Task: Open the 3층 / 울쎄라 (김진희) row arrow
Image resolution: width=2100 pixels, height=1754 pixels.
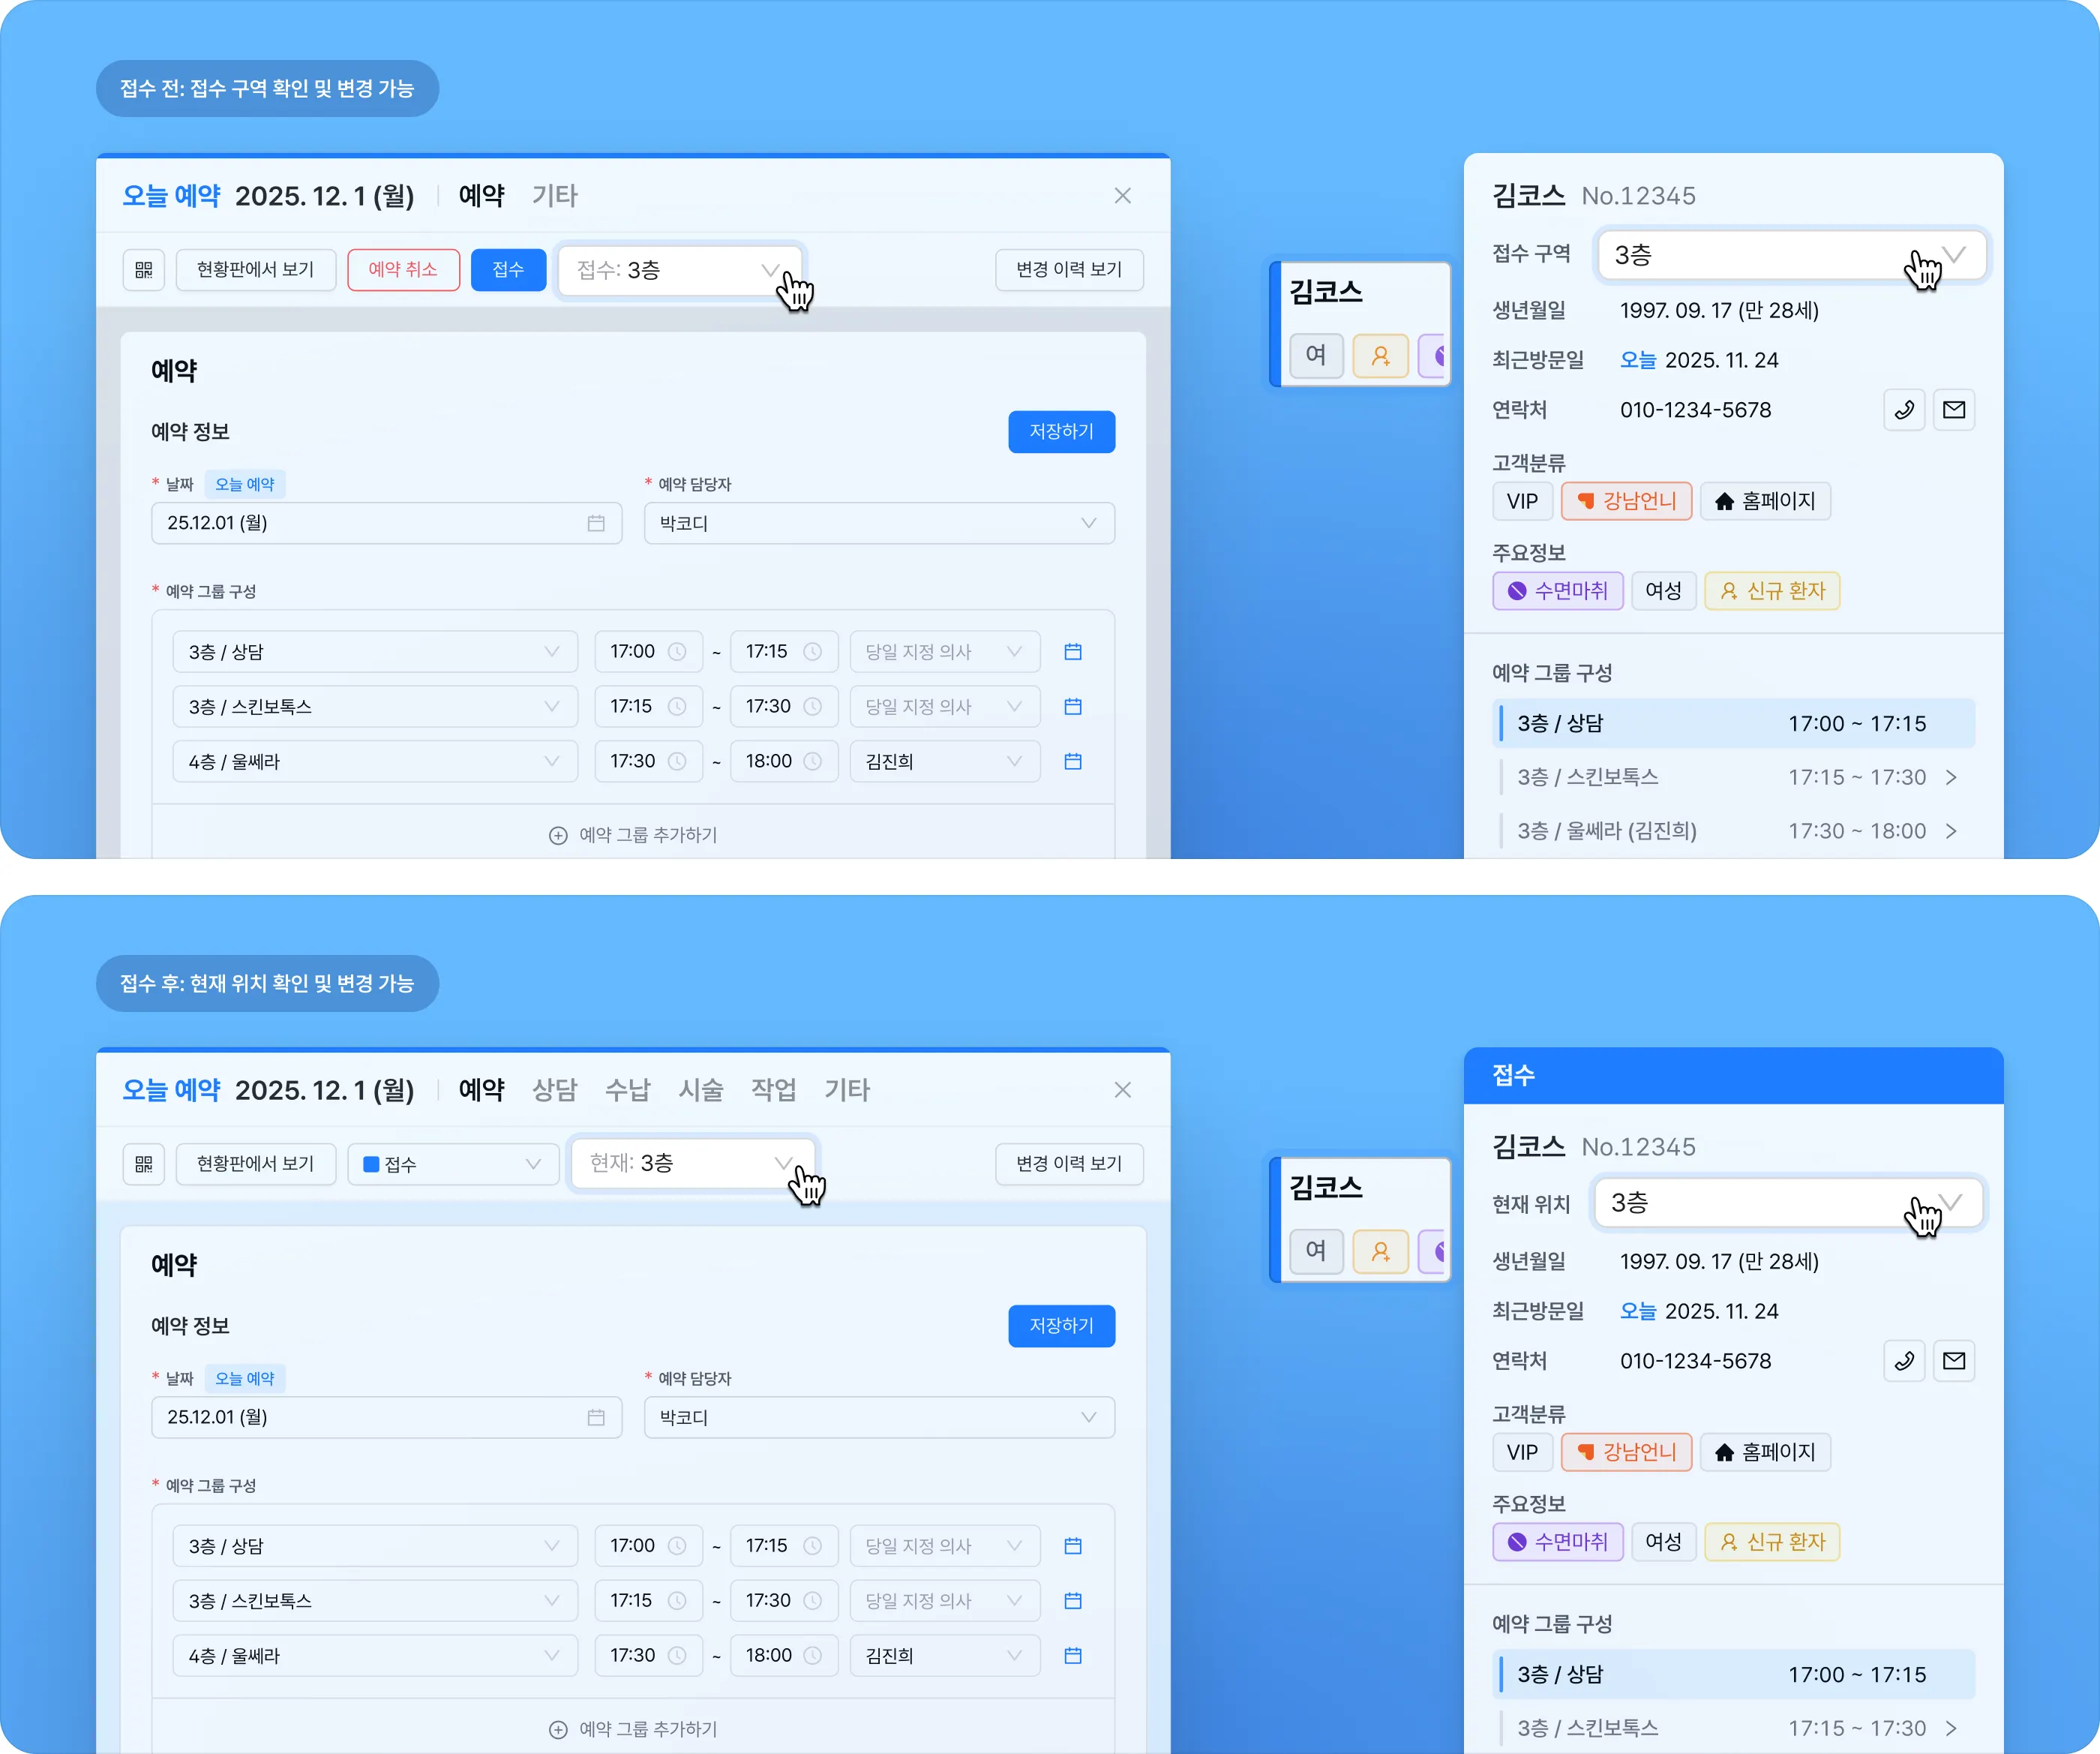Action: click(x=1951, y=832)
